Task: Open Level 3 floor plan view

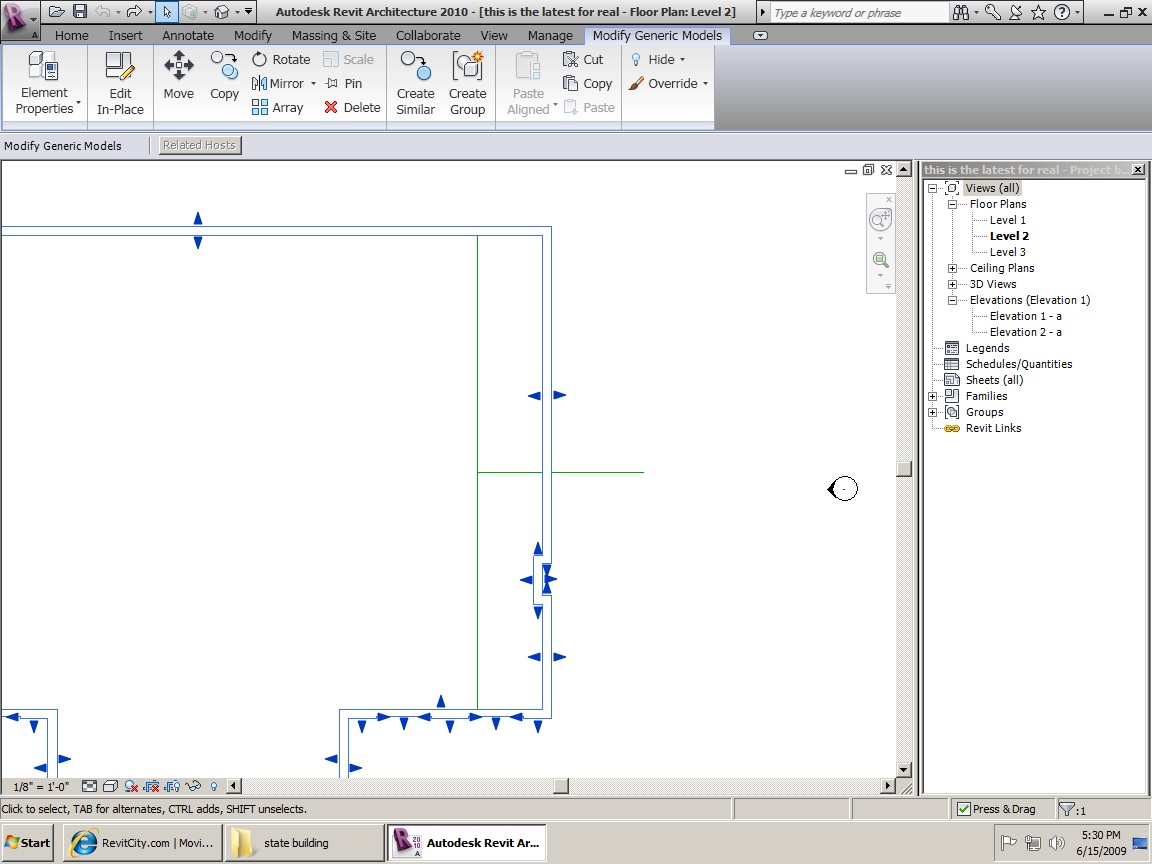Action: coord(1007,252)
